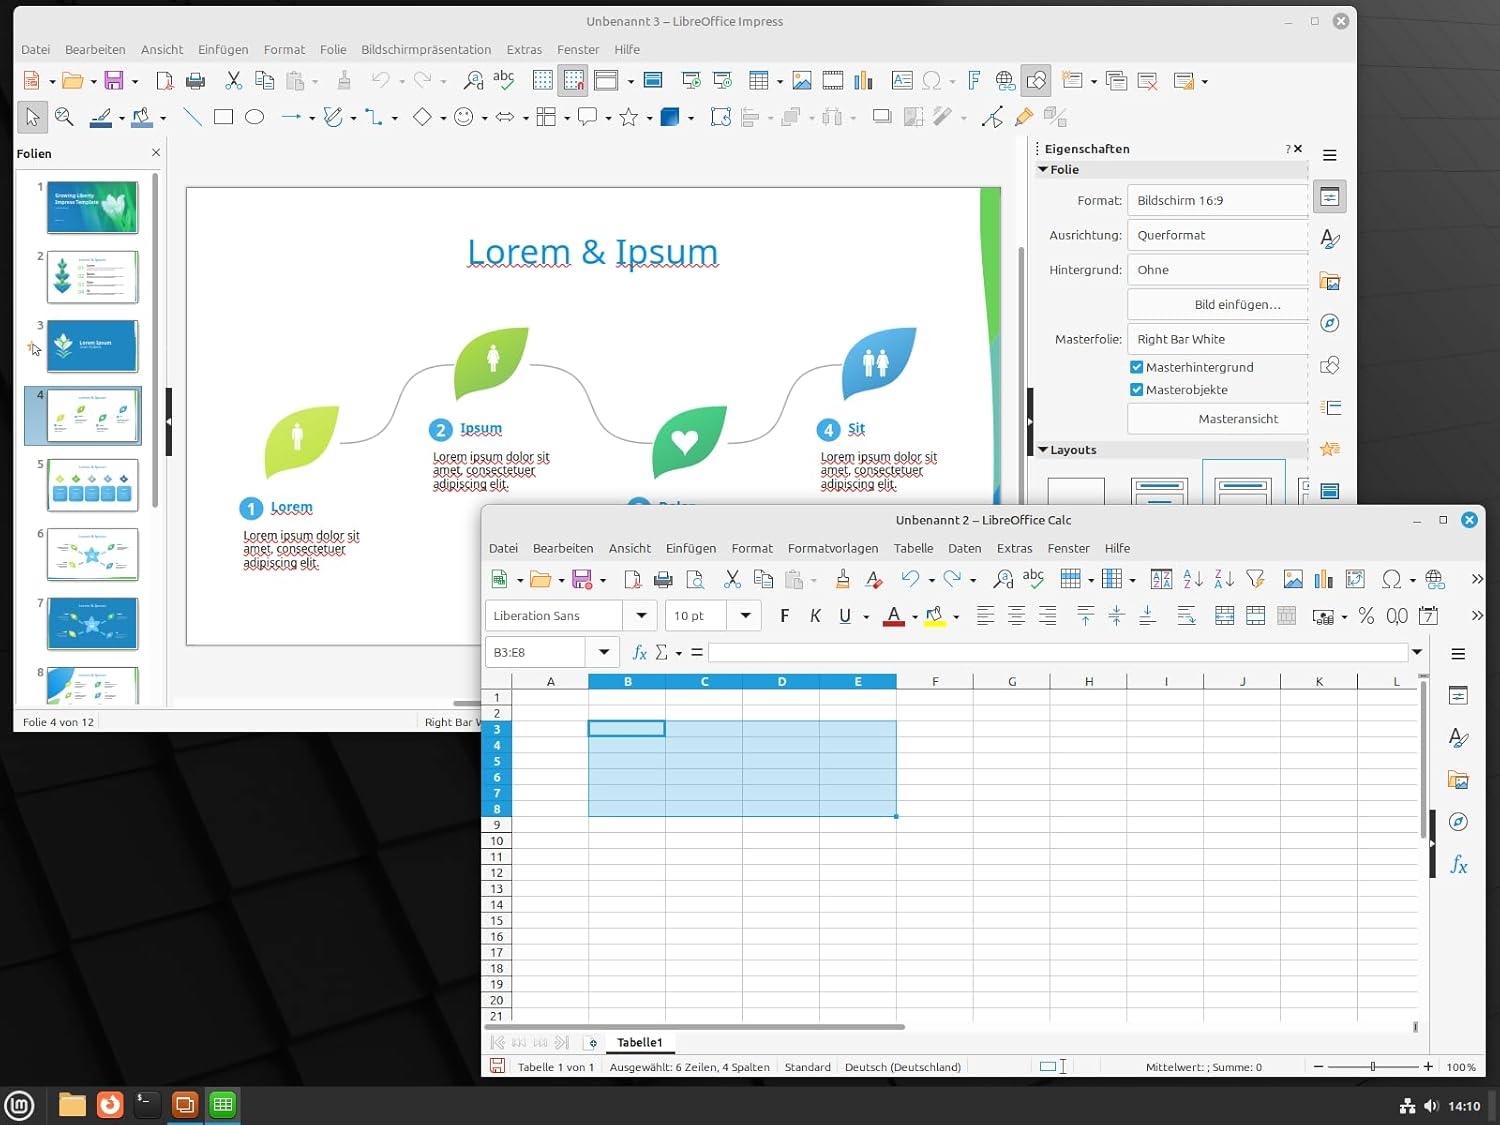The width and height of the screenshot is (1500, 1125).
Task: Click the zoom slider in Calc status bar
Action: pyautogui.click(x=1373, y=1067)
